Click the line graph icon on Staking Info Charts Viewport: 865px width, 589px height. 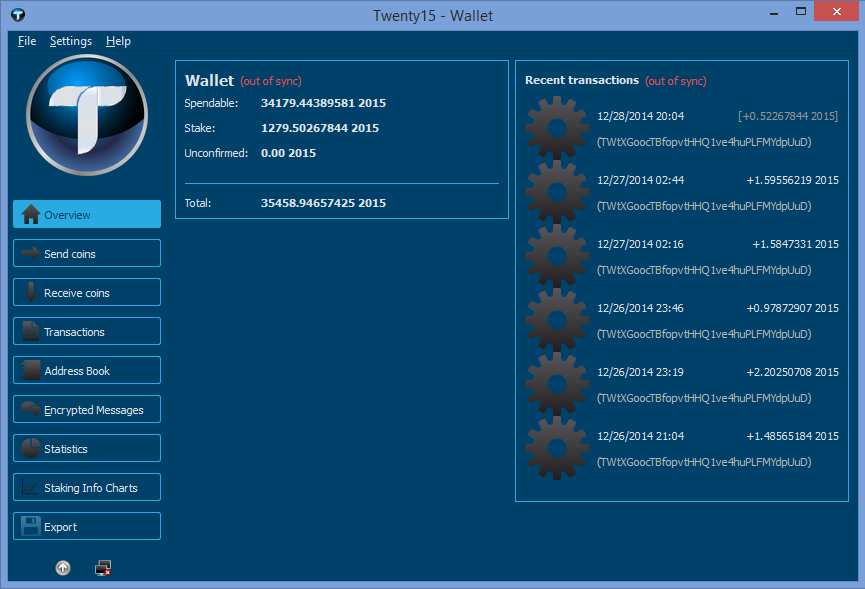click(30, 487)
